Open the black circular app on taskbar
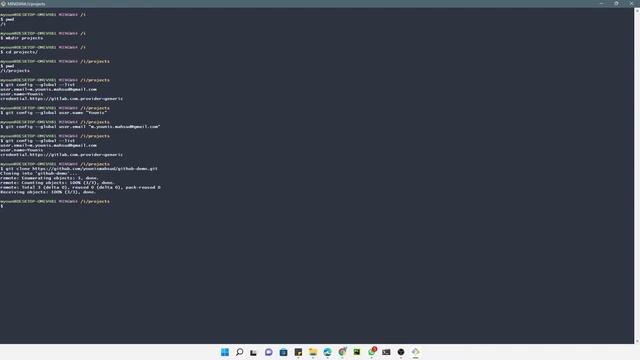The width and height of the screenshot is (640, 360). tap(401, 352)
